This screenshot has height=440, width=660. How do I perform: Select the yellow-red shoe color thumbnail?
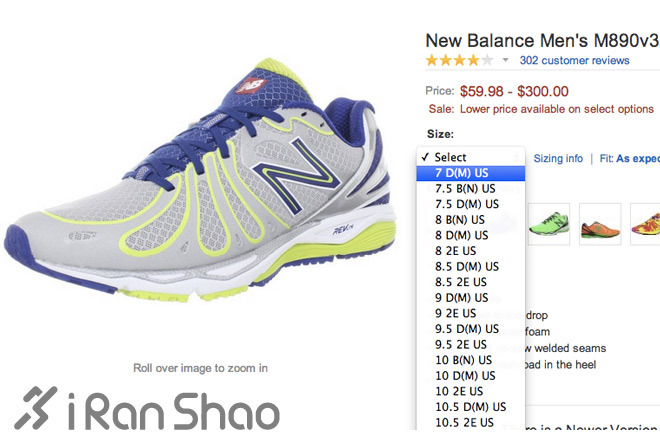coord(648,223)
